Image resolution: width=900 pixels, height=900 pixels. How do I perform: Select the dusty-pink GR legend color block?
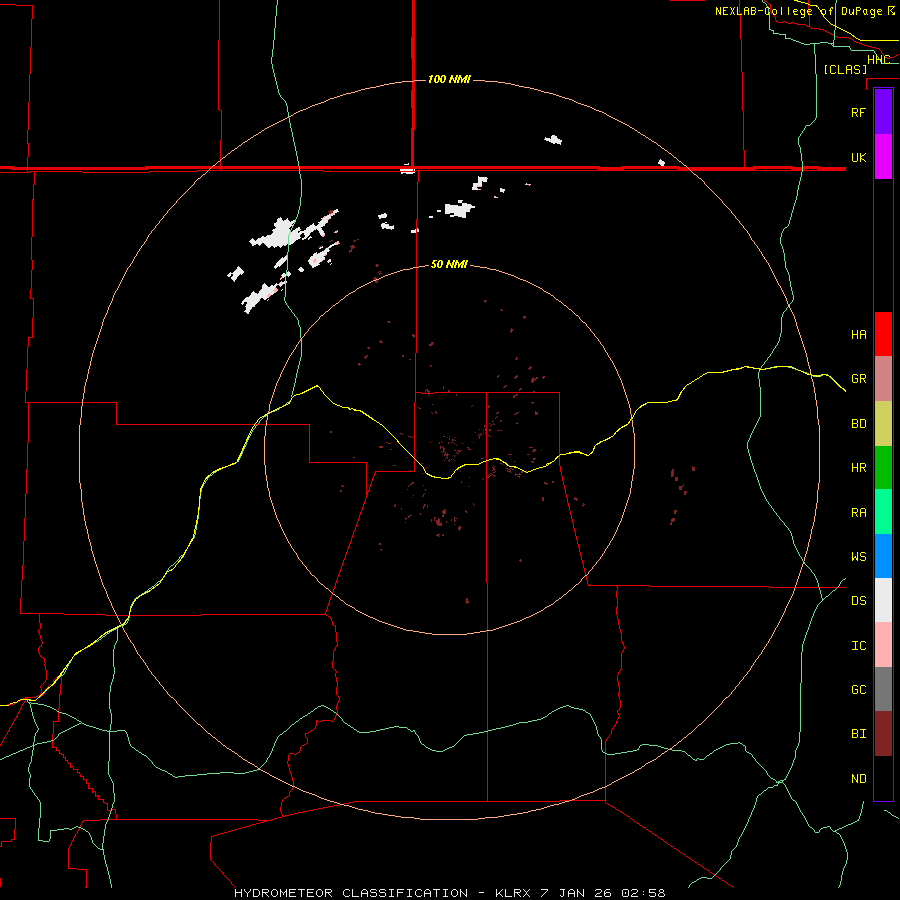[883, 379]
